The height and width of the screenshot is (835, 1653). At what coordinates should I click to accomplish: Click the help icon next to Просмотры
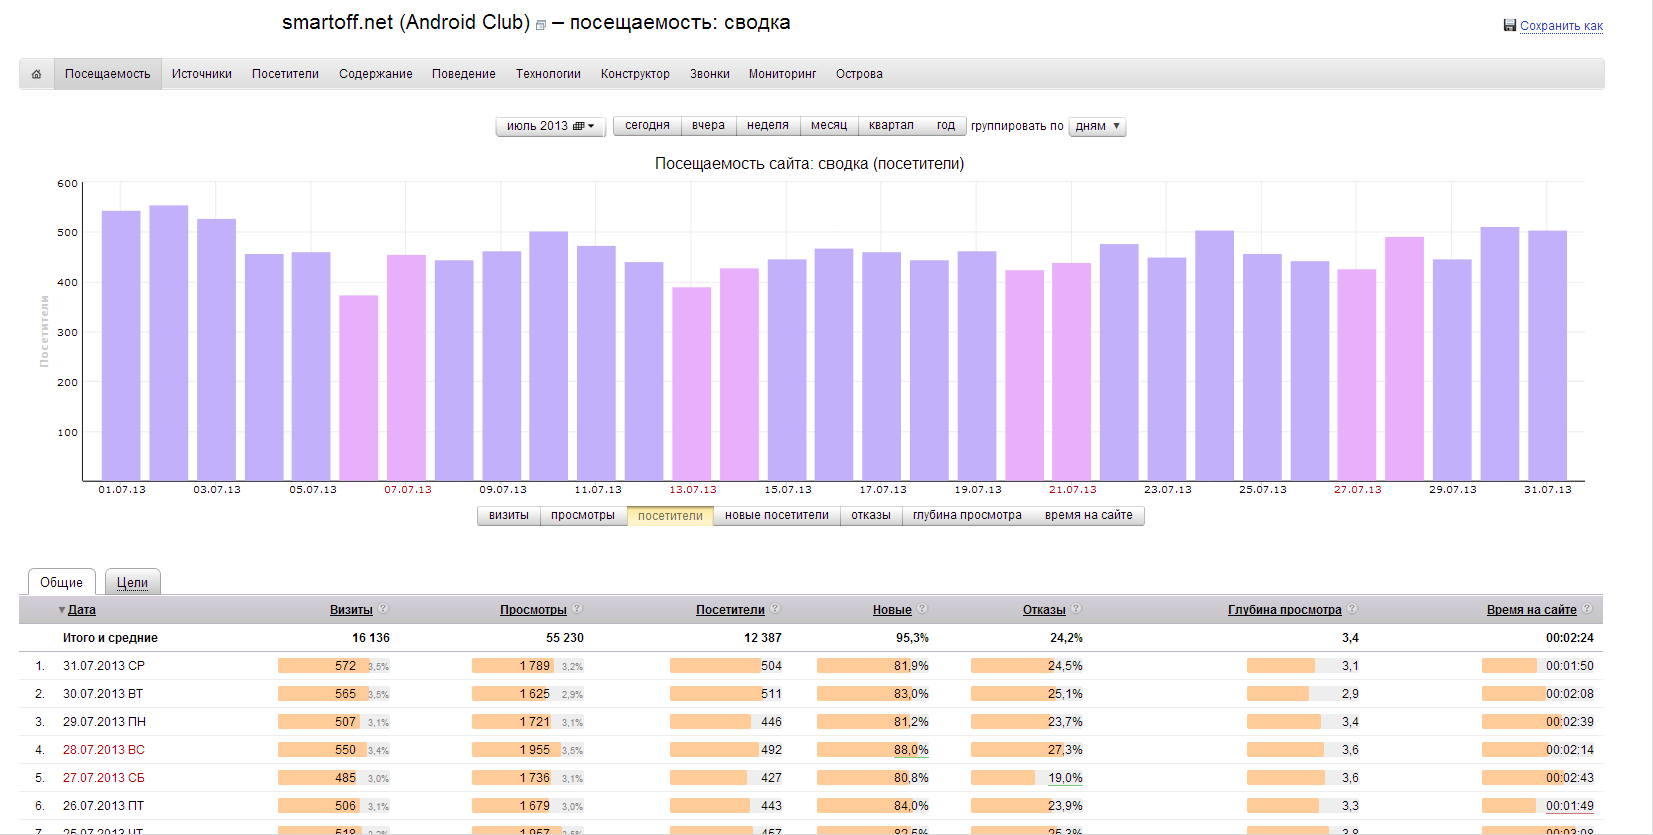577,609
